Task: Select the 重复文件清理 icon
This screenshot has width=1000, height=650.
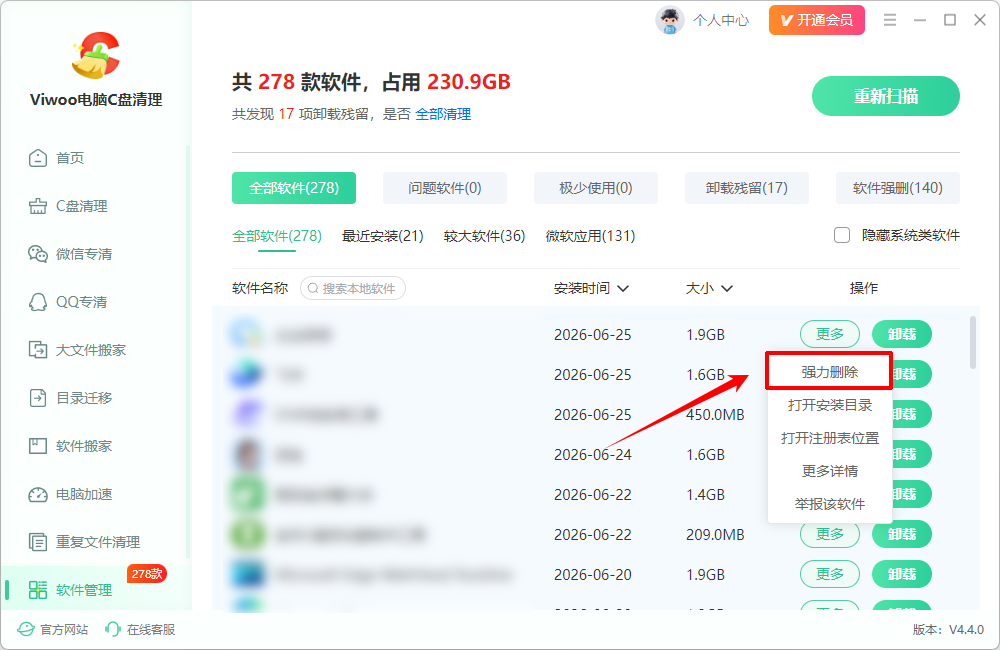Action: (x=38, y=542)
